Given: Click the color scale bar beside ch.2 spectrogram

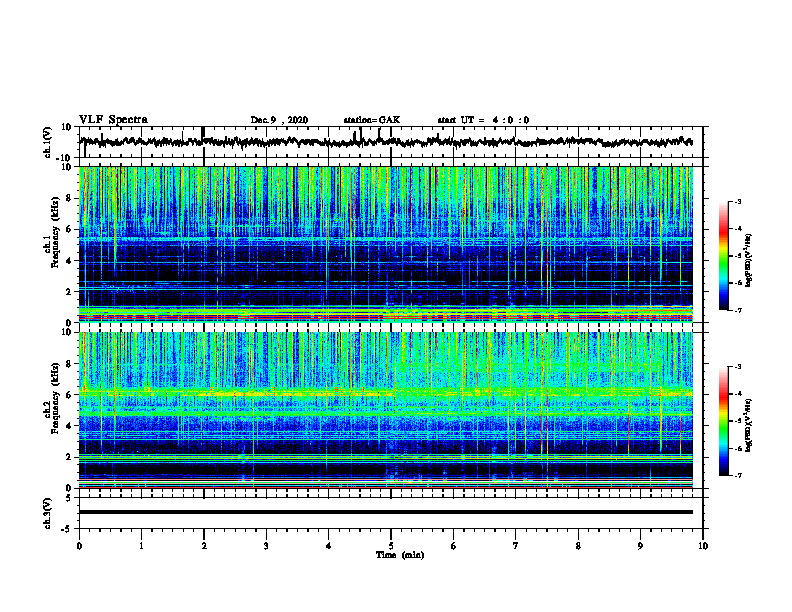Looking at the screenshot, I should tap(723, 421).
